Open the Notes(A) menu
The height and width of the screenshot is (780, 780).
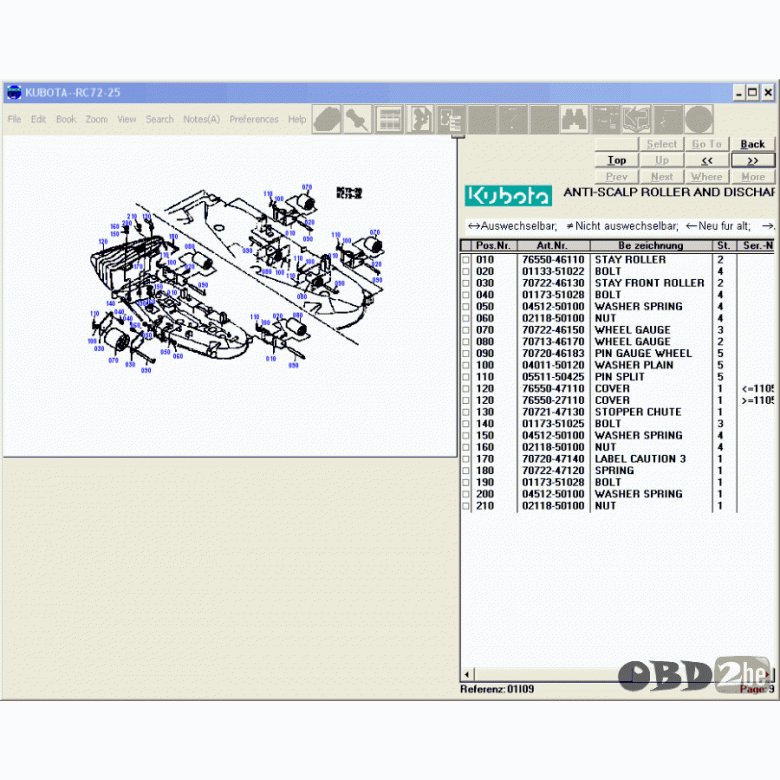(x=201, y=119)
